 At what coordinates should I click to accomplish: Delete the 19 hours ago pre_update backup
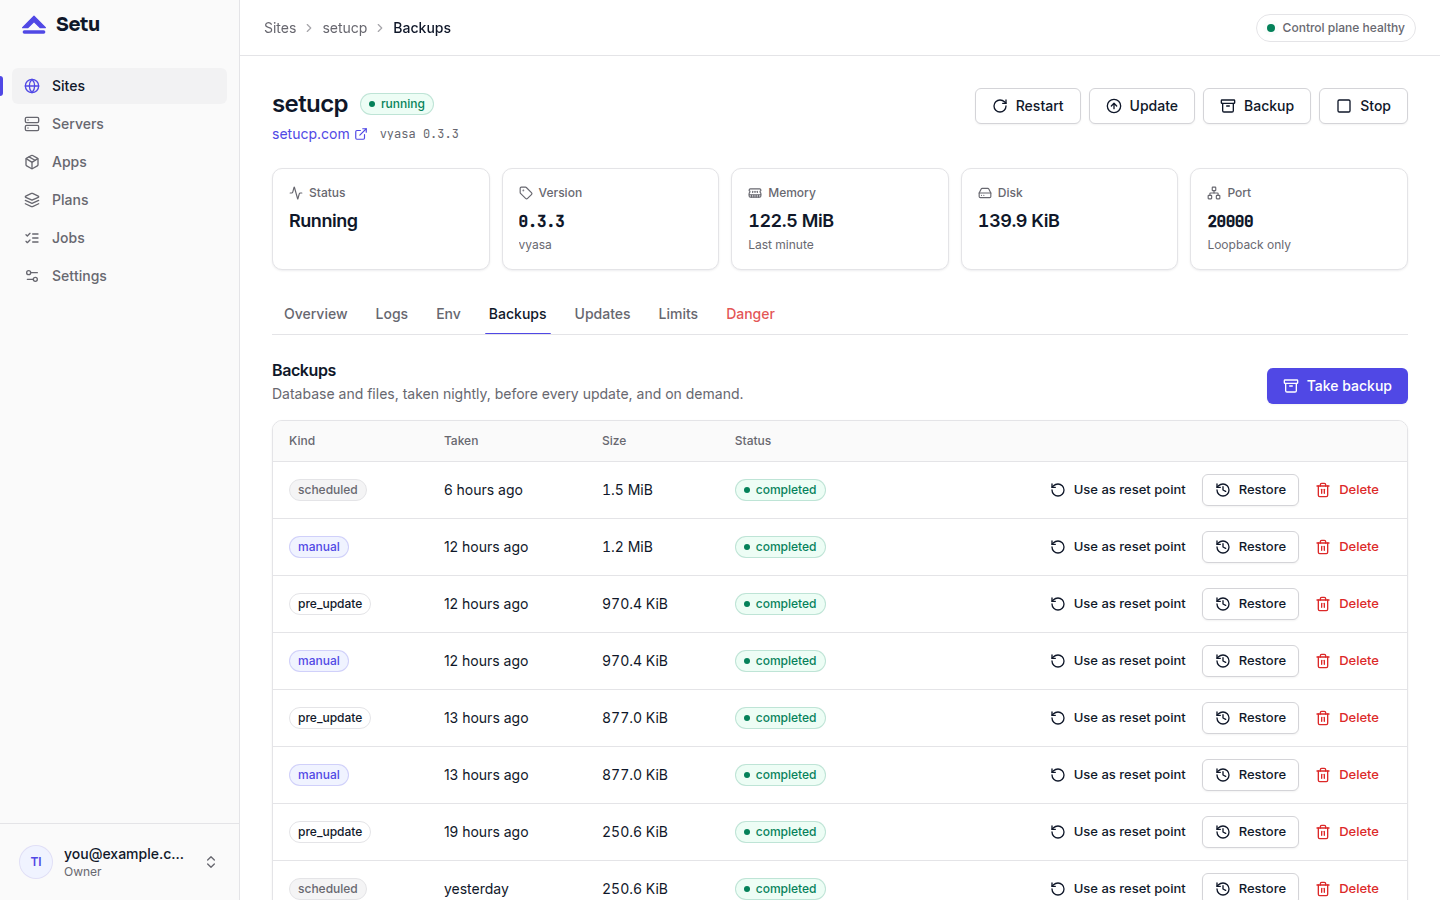point(1347,832)
